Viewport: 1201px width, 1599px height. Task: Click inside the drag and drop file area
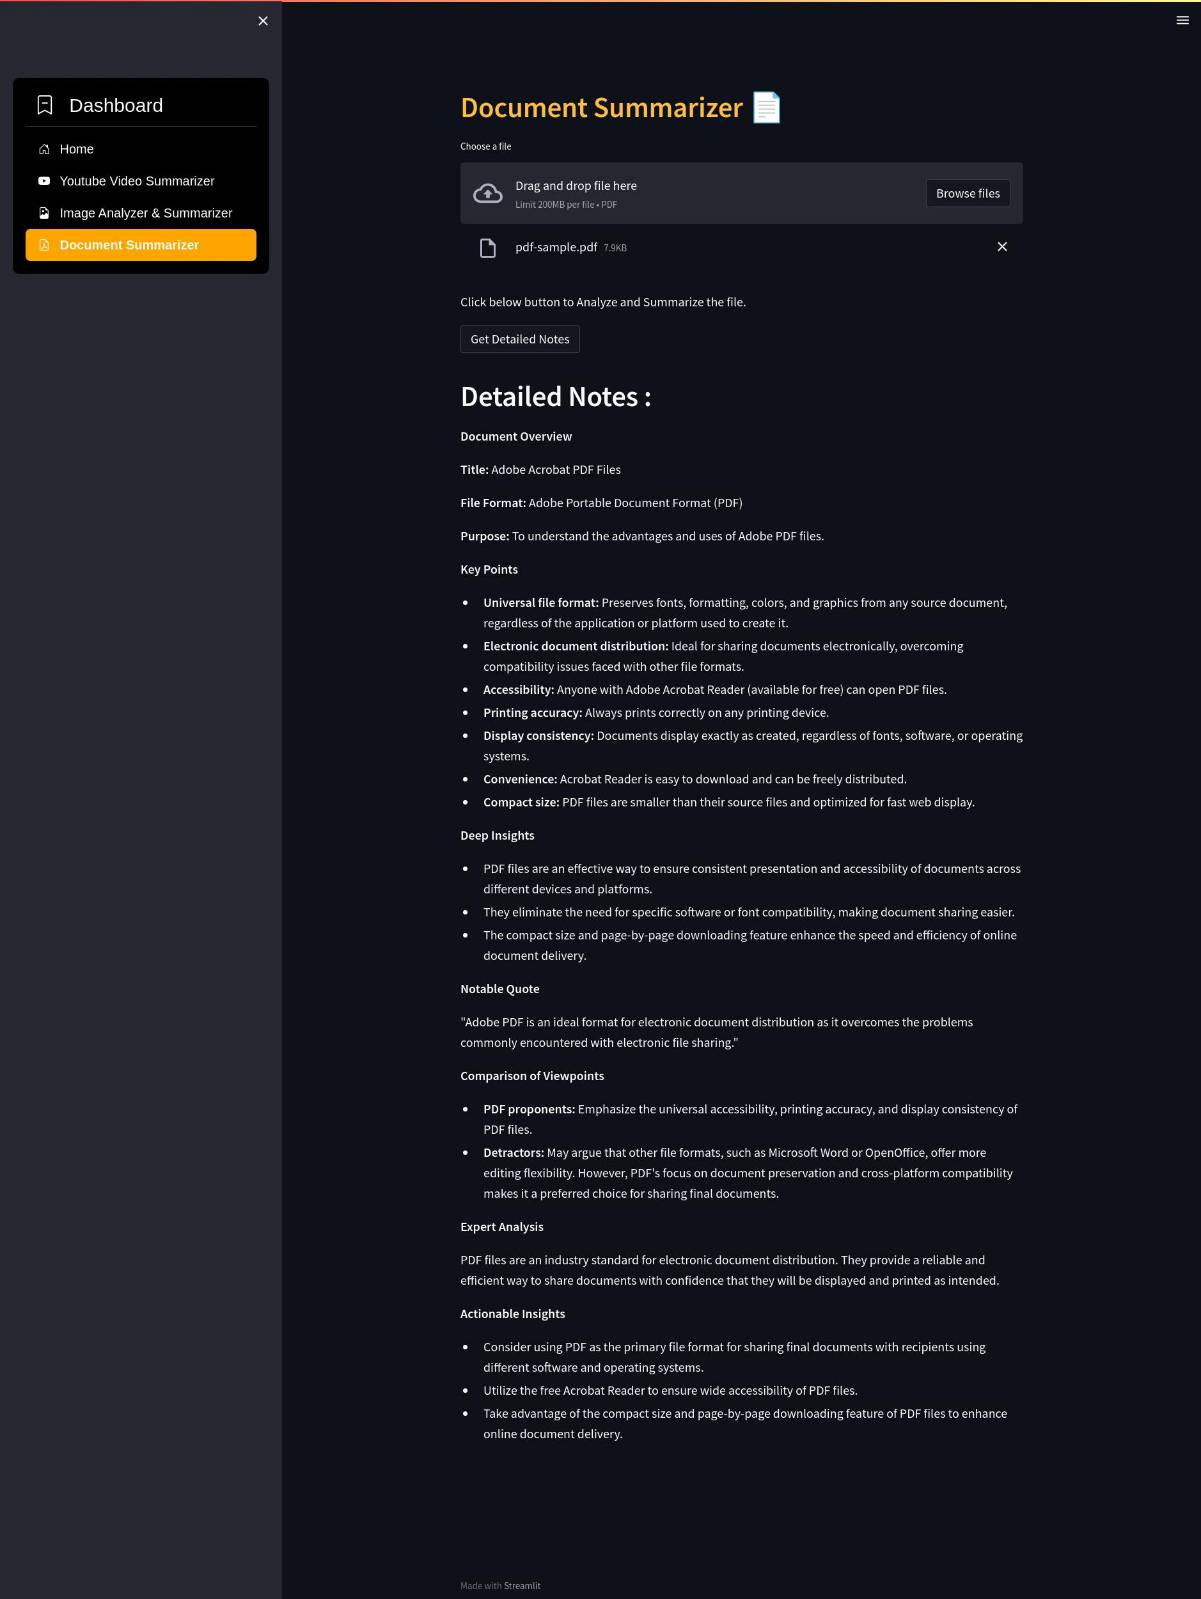click(700, 192)
